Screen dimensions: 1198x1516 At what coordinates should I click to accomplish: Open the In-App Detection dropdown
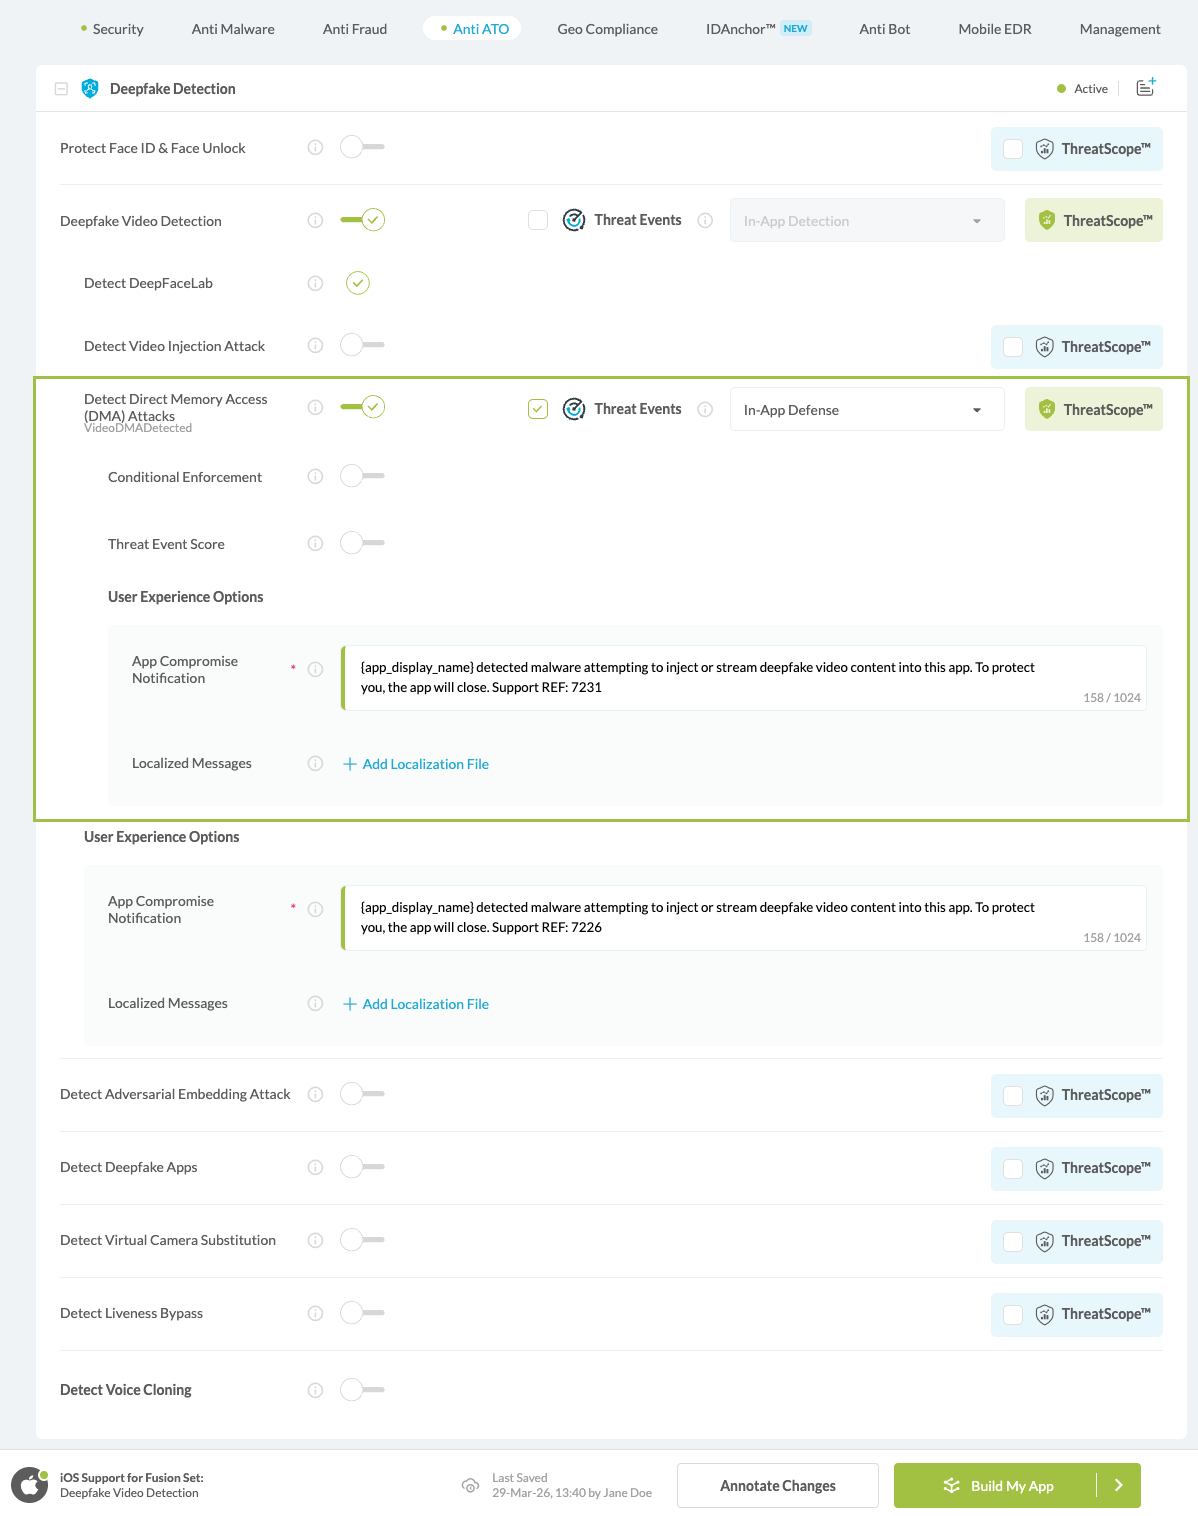click(x=866, y=220)
